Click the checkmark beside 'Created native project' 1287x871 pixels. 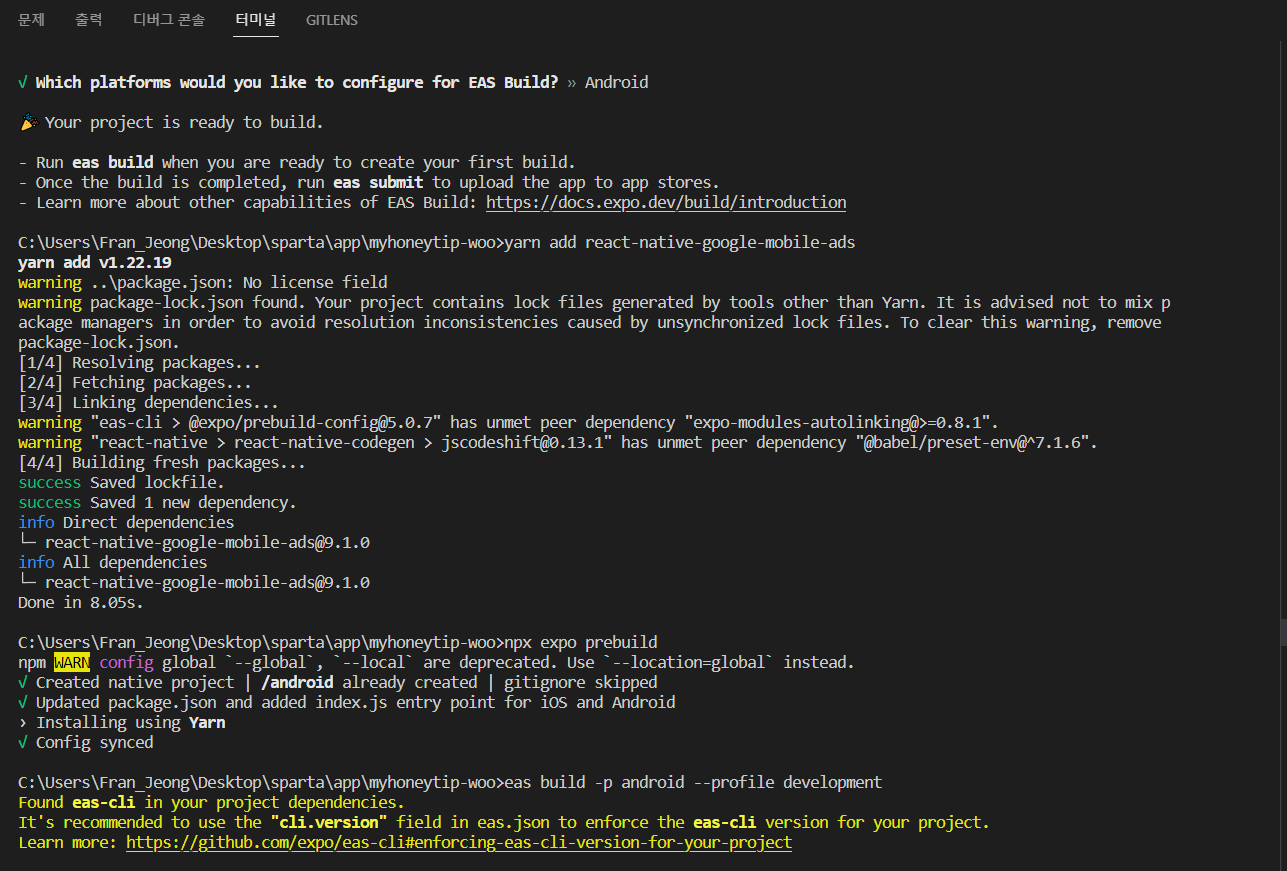[23, 682]
